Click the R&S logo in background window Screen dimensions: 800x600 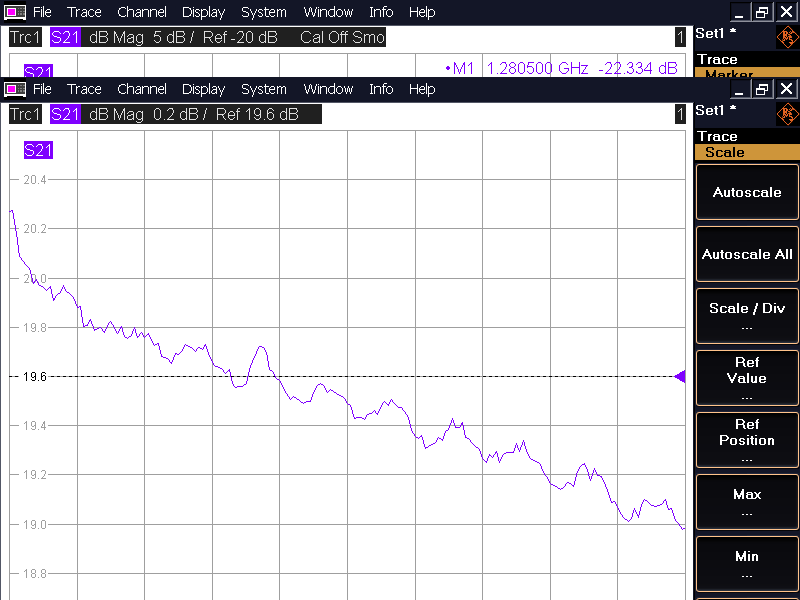click(787, 37)
